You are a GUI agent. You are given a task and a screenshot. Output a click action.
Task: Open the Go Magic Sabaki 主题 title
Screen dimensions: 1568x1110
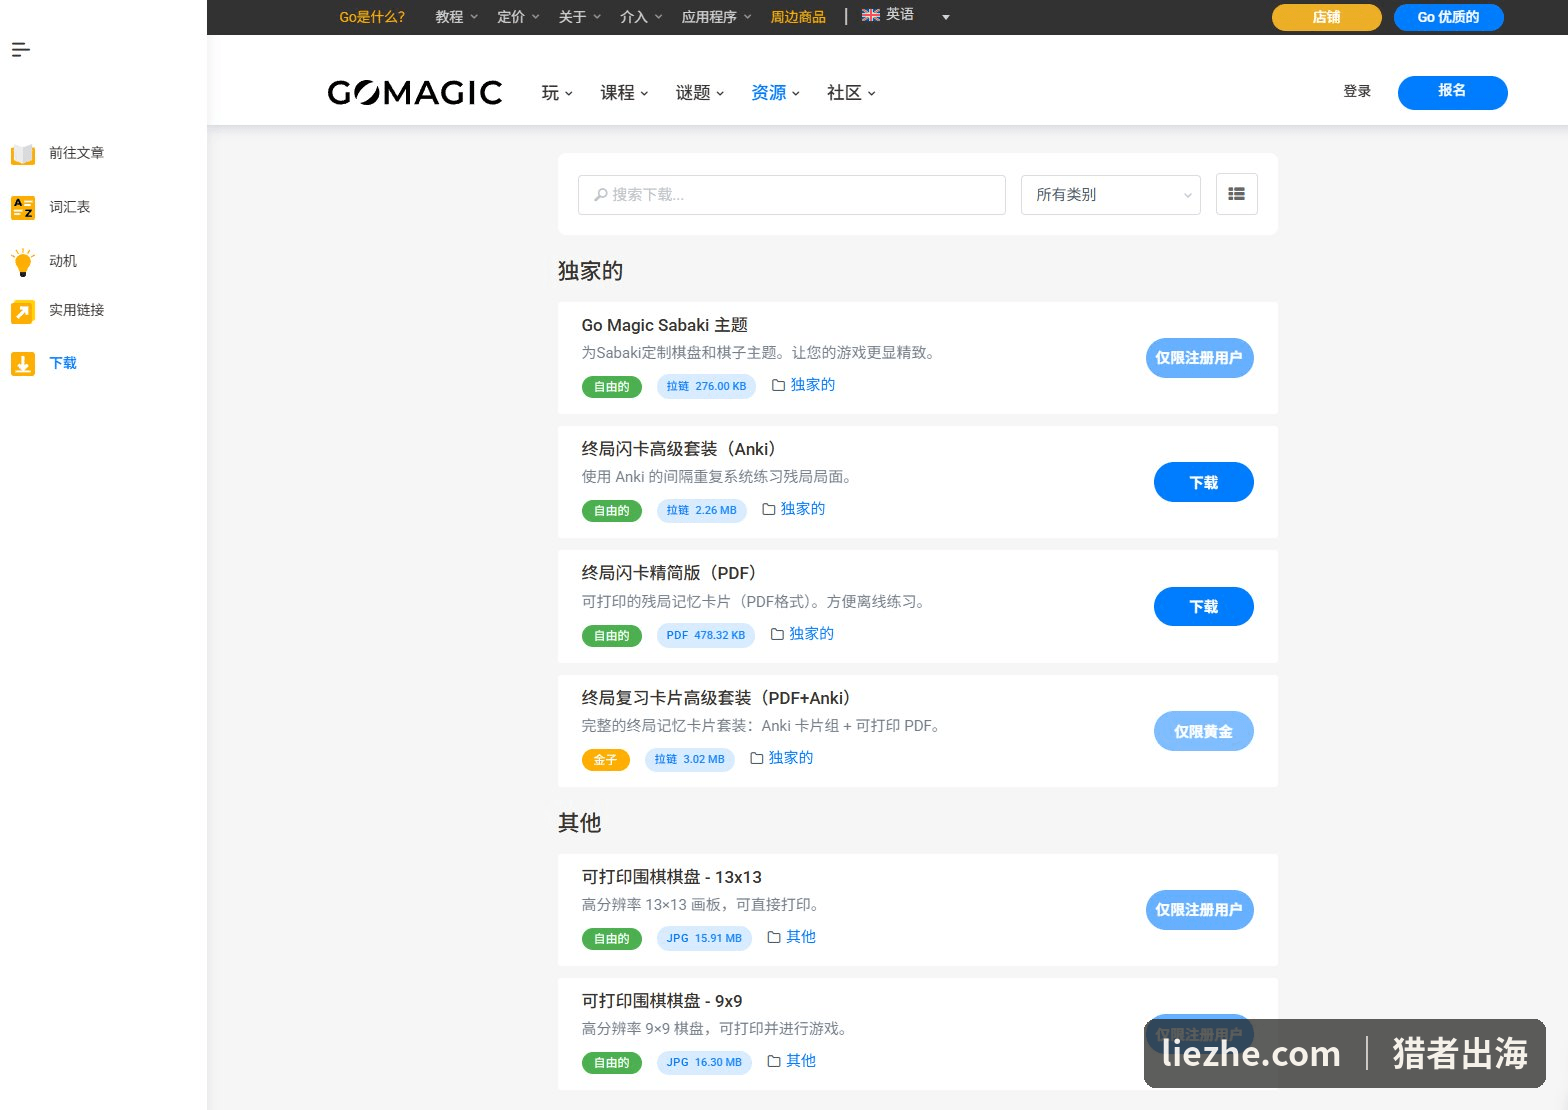tap(665, 325)
